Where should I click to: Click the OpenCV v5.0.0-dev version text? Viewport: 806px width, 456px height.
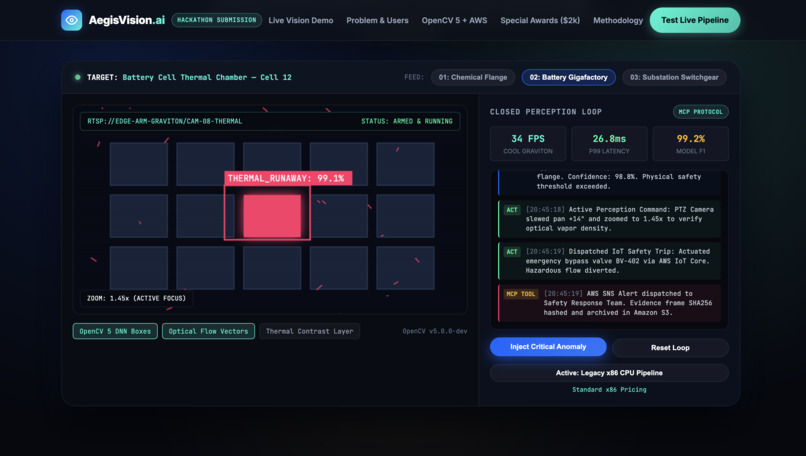click(435, 331)
